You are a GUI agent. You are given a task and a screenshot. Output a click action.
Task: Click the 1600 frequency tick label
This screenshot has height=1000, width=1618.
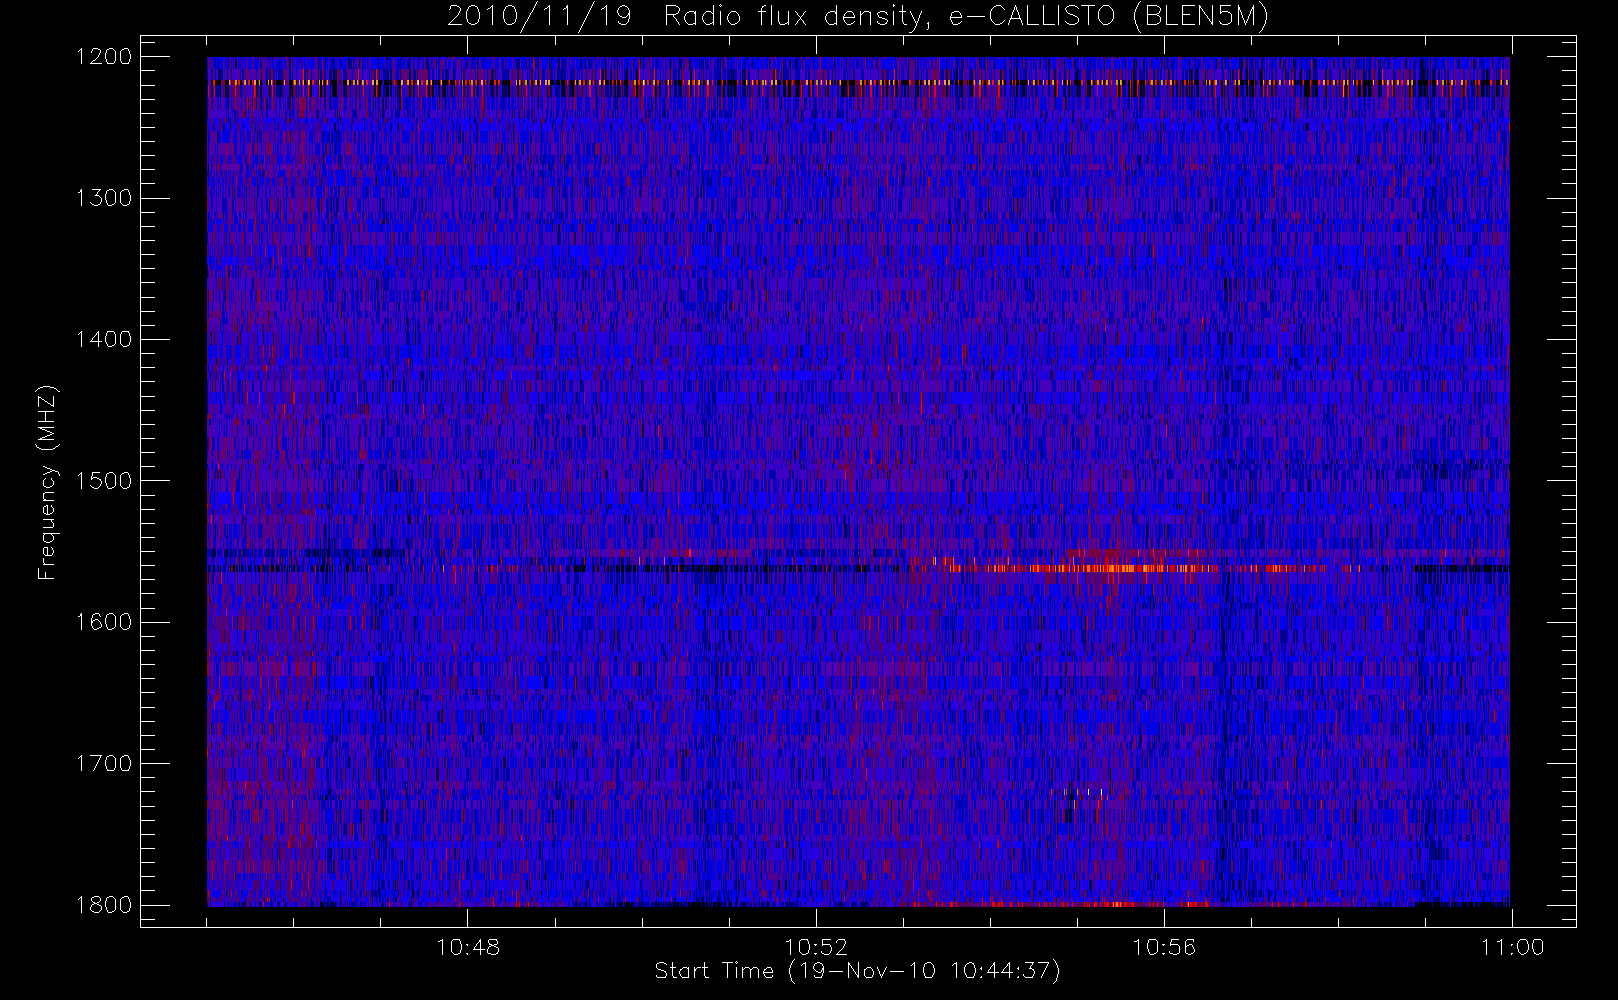pos(103,622)
